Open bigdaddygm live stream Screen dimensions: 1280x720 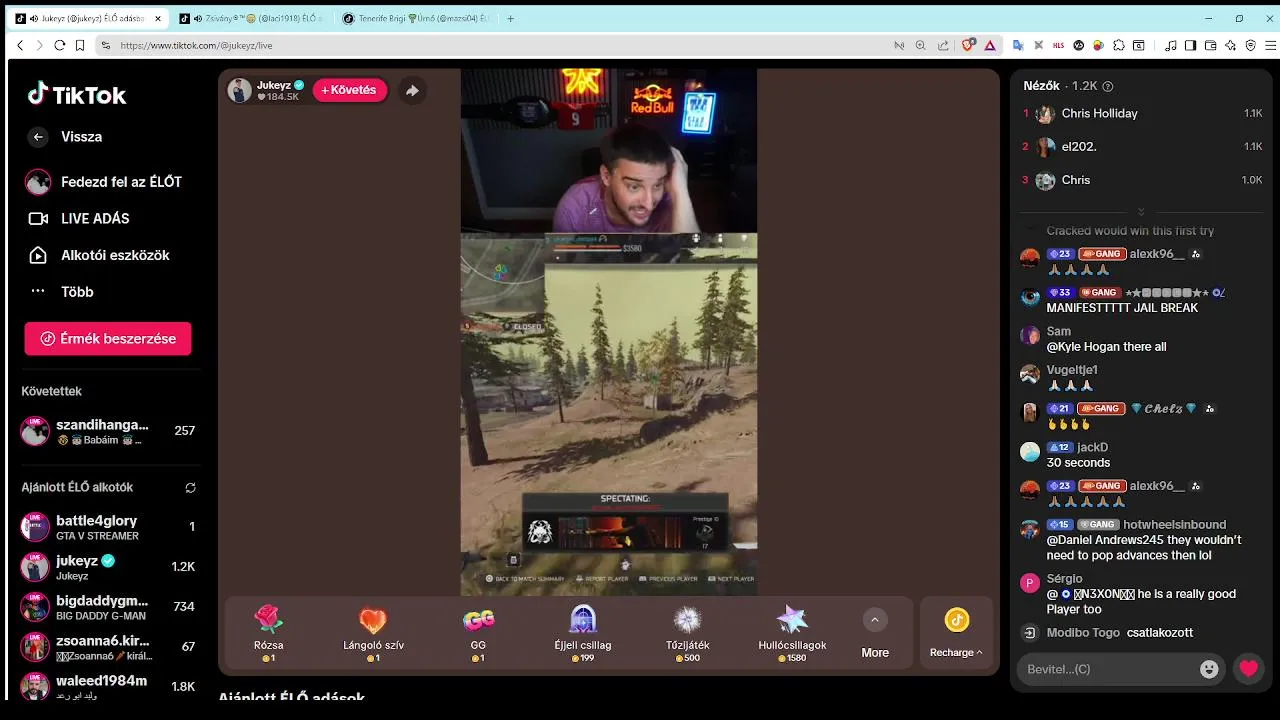[x=108, y=607]
